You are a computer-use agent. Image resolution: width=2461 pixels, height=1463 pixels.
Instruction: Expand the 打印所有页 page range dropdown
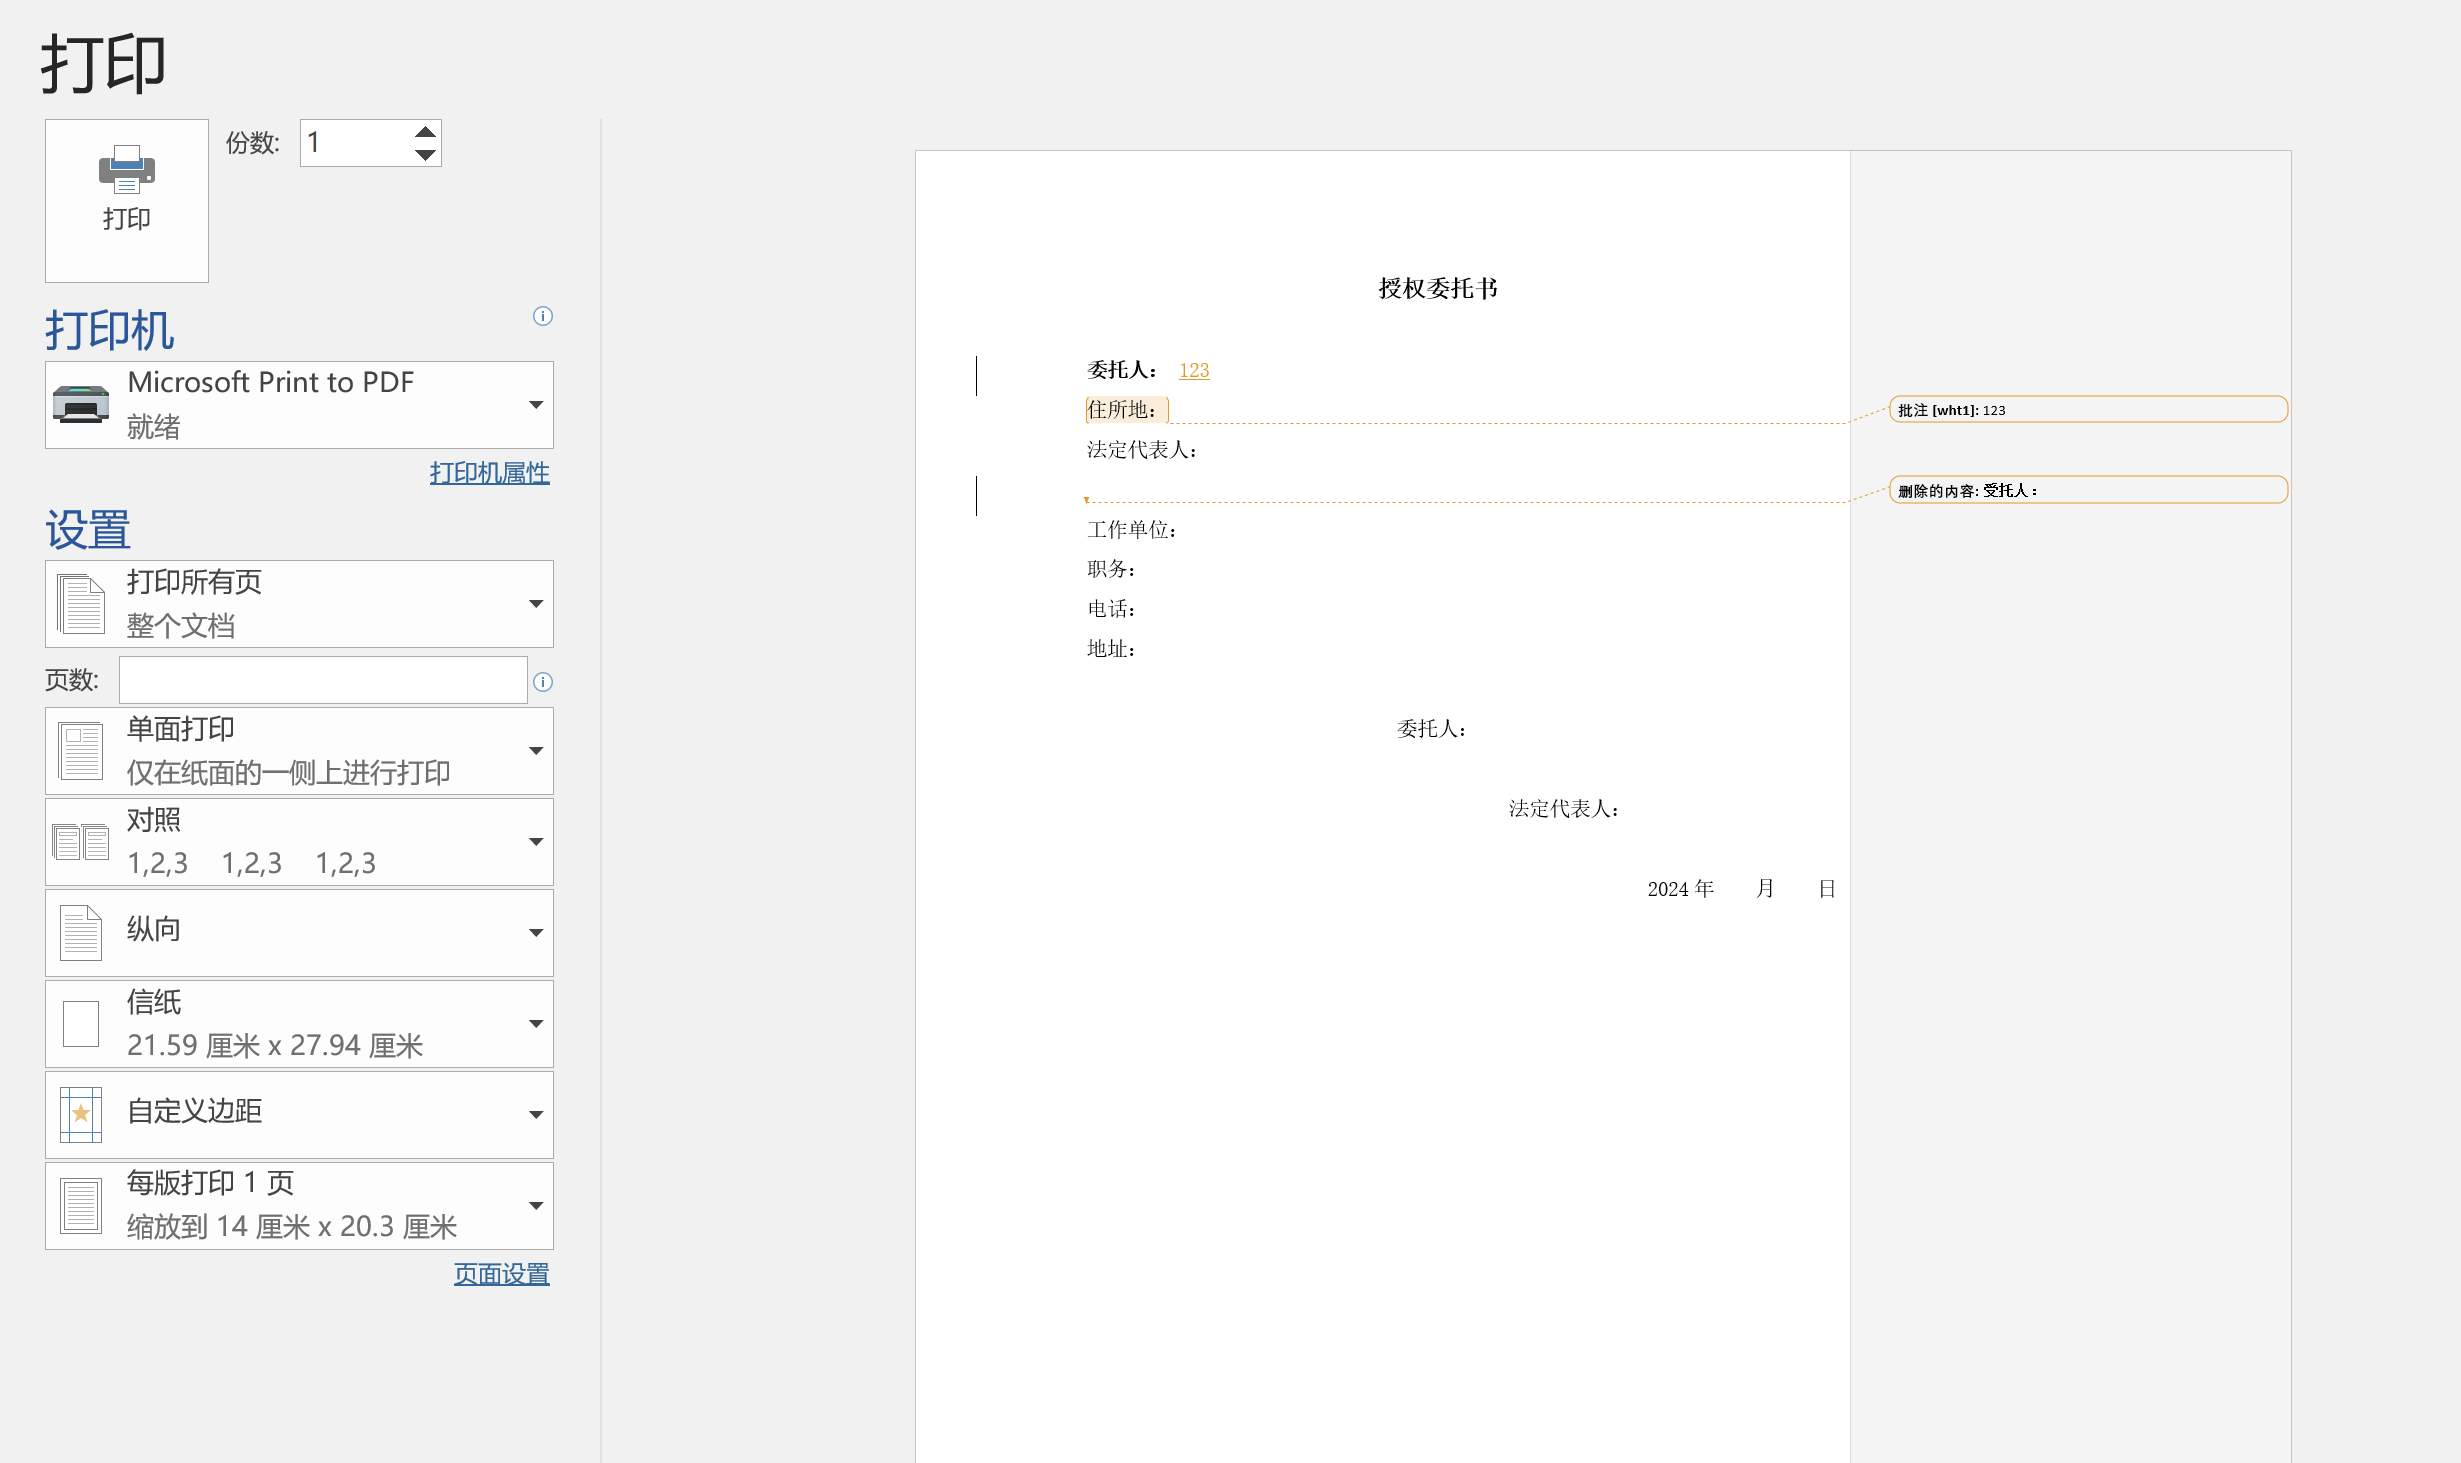[x=299, y=604]
